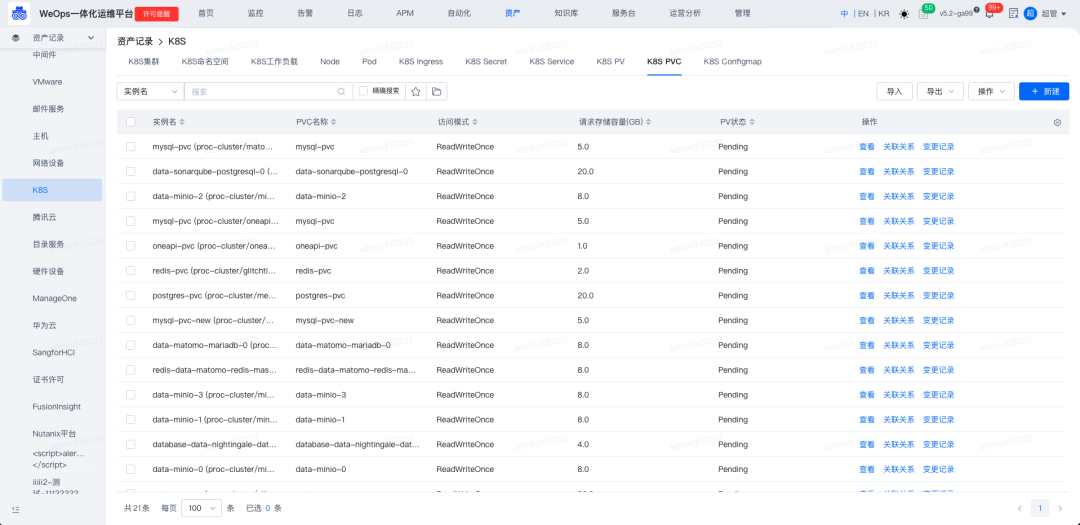Tick the select-all checkbox in table header

[131, 122]
